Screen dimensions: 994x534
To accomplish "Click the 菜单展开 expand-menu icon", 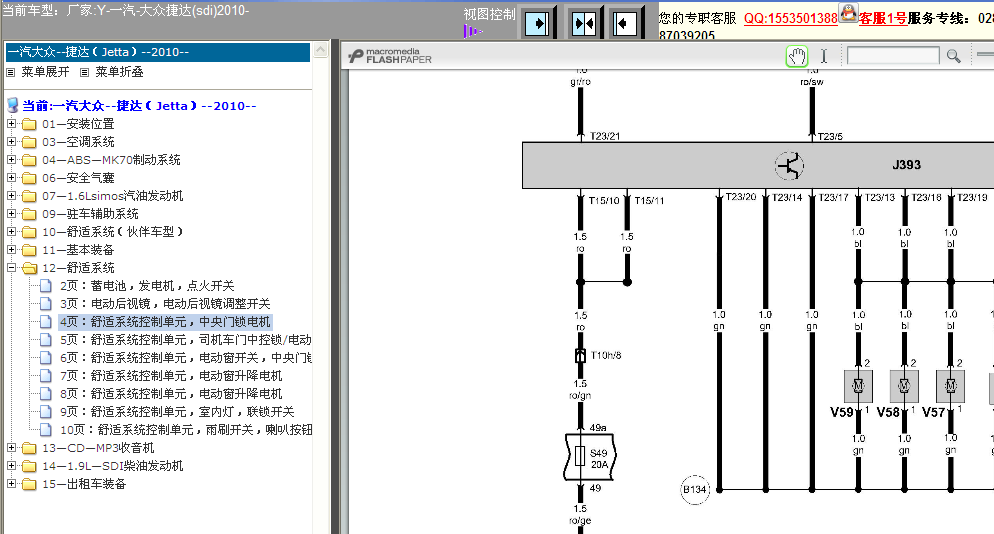I will click(10, 72).
